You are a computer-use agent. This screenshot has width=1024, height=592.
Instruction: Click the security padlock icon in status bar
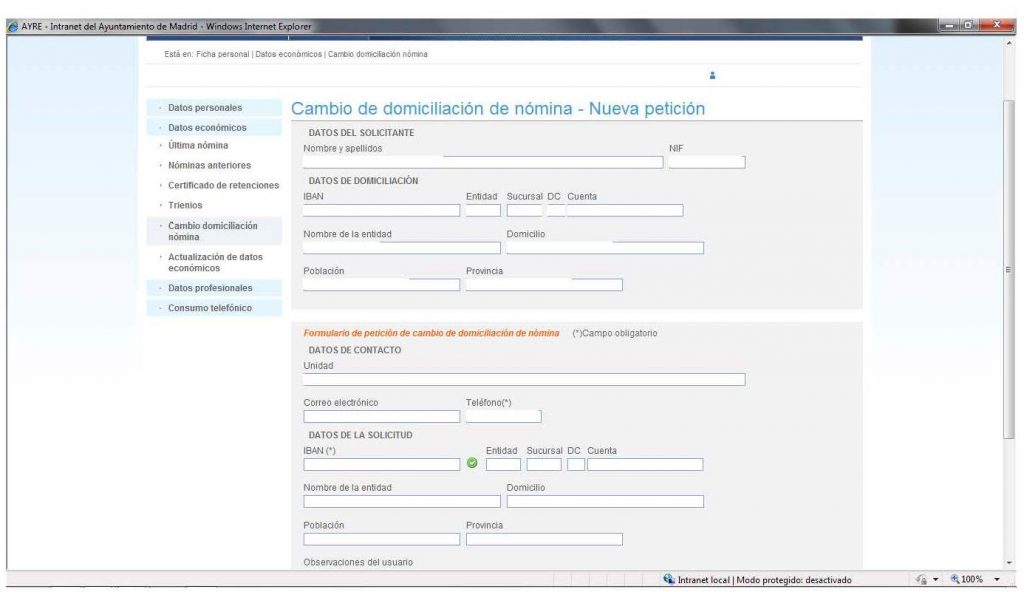point(921,579)
